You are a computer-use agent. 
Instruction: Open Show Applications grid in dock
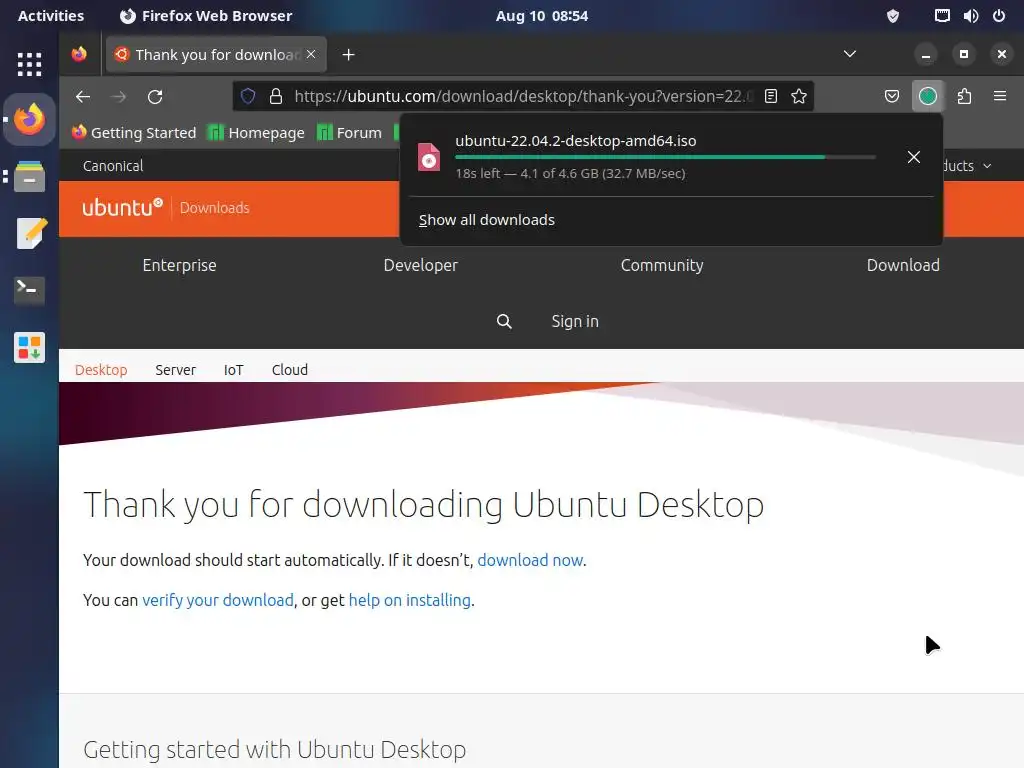[29, 64]
